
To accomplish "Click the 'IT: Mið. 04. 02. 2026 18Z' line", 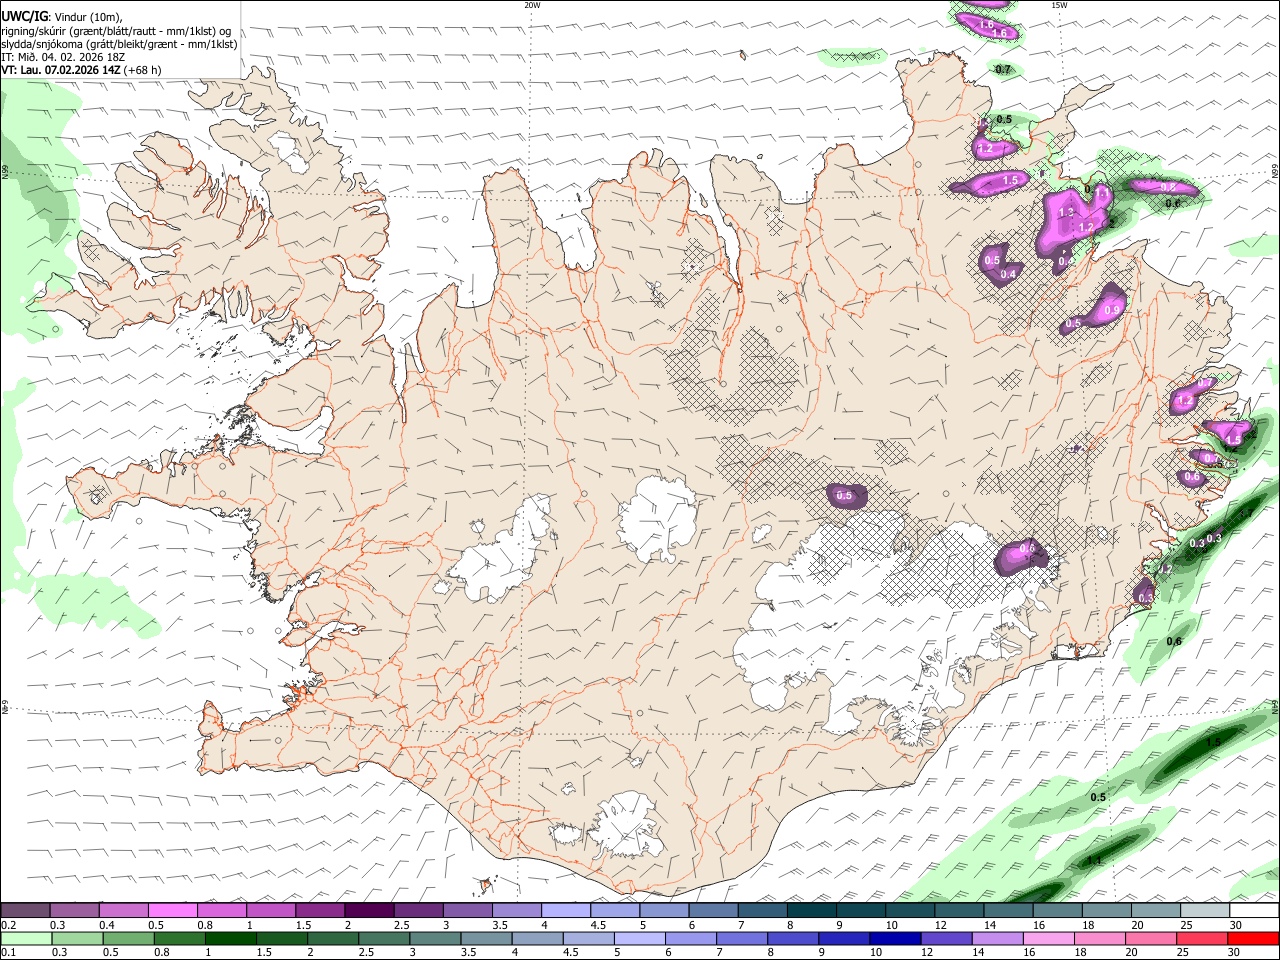I will pyautogui.click(x=63, y=57).
